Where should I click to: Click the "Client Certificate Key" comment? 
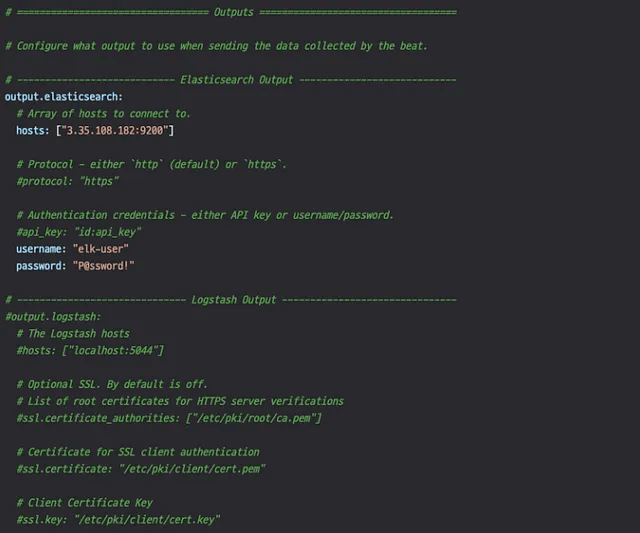[84, 502]
